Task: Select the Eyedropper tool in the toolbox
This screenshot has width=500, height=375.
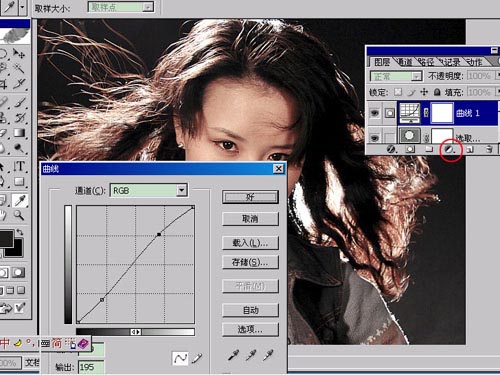Action: (x=20, y=200)
